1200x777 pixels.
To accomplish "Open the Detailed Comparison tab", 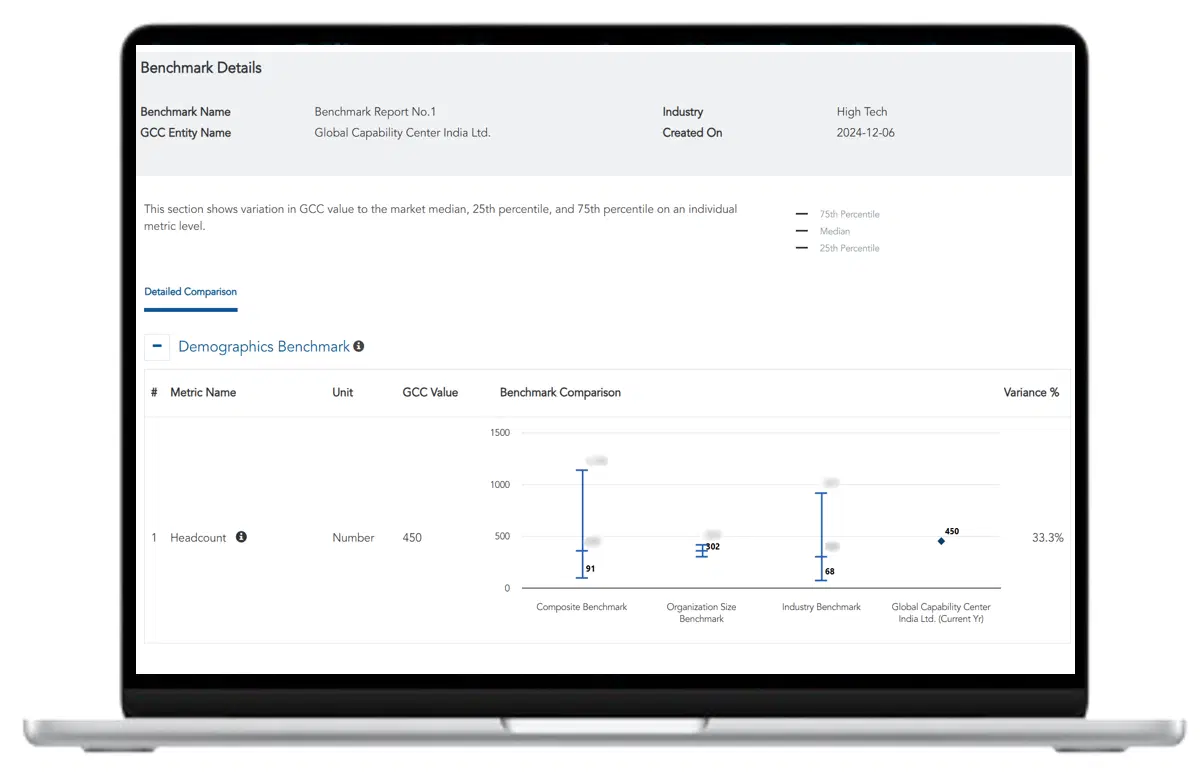I will [x=190, y=292].
